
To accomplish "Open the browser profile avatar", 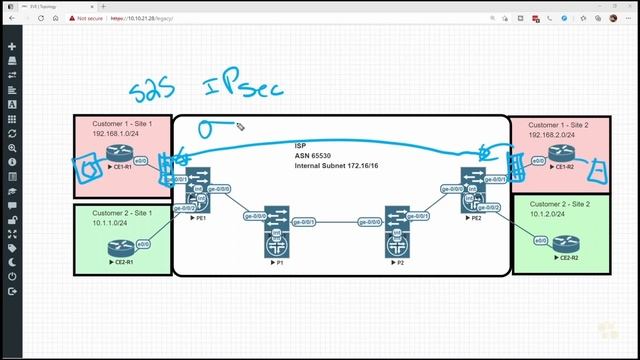I will click(x=613, y=18).
